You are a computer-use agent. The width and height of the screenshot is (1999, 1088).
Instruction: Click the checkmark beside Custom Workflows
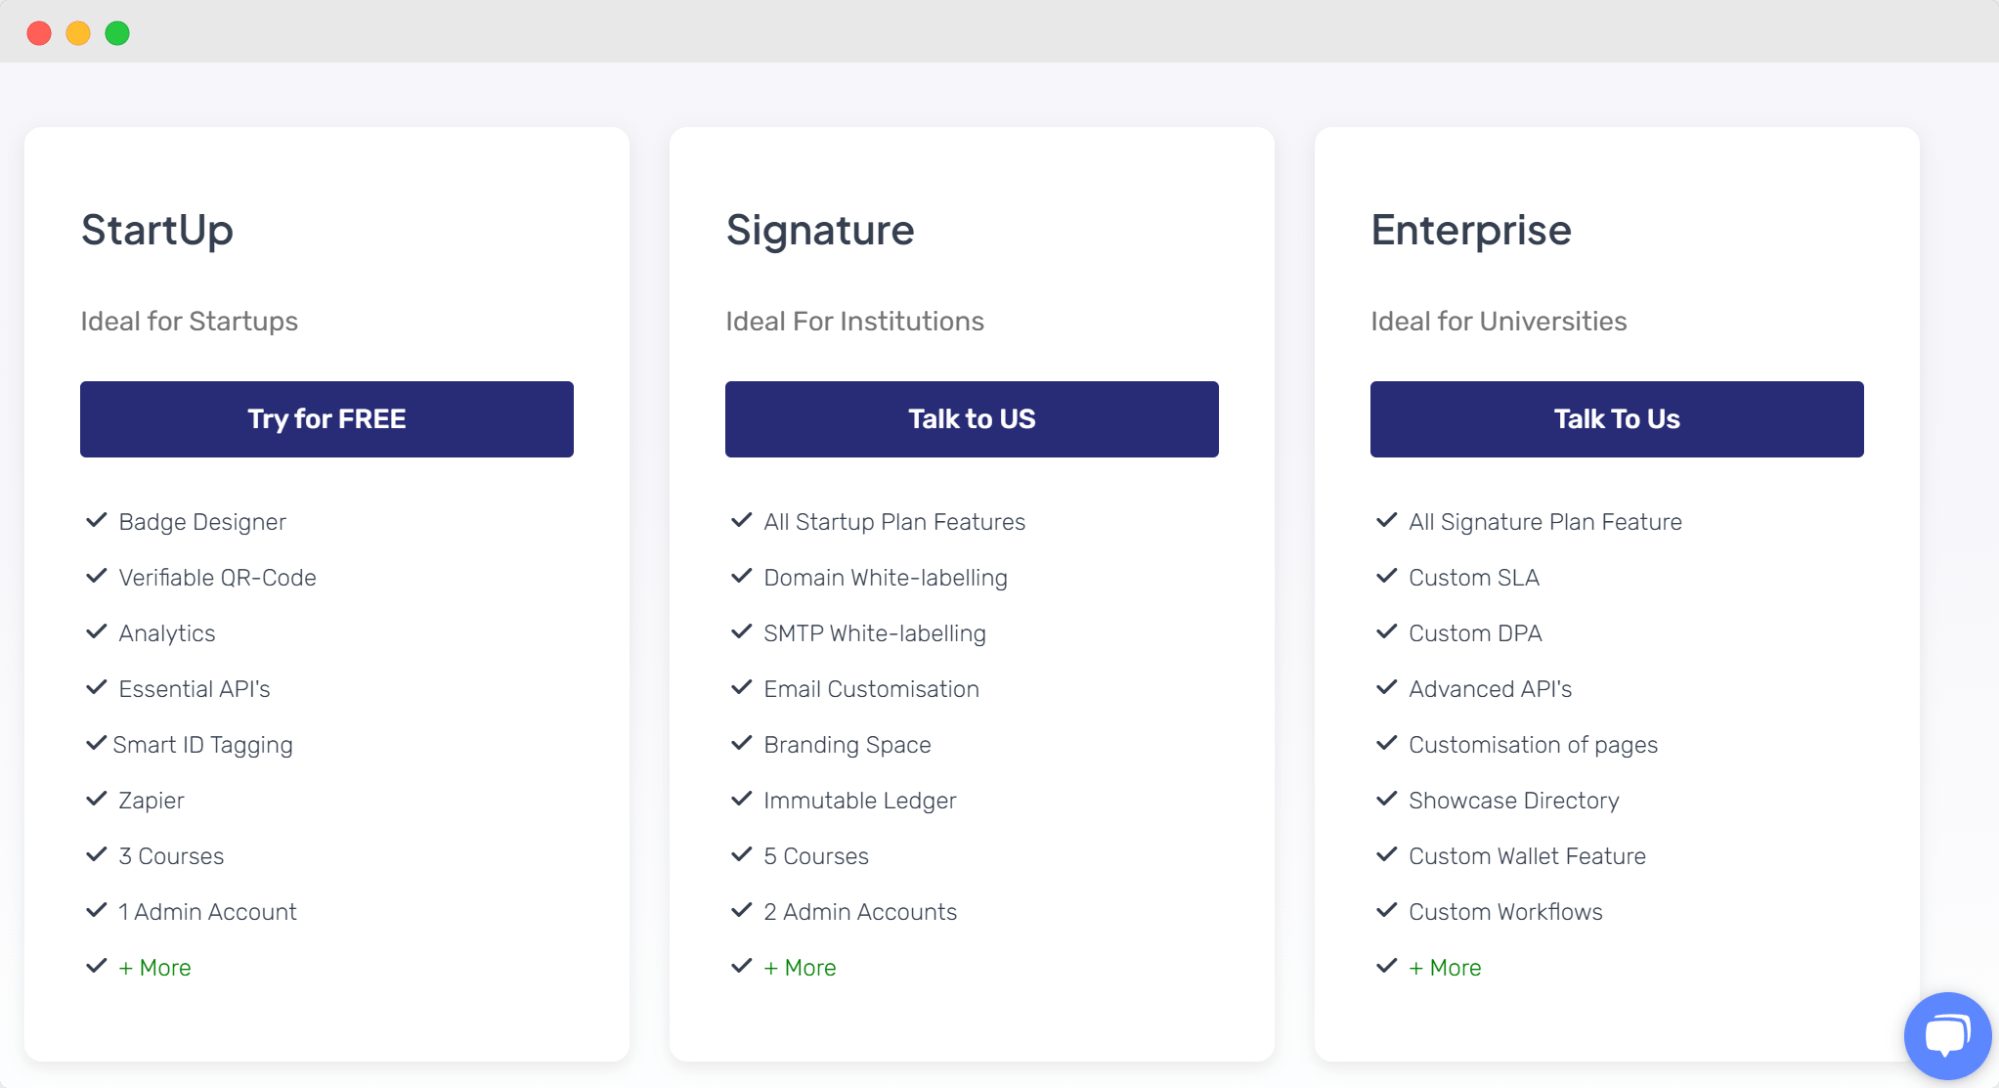pyautogui.click(x=1386, y=911)
